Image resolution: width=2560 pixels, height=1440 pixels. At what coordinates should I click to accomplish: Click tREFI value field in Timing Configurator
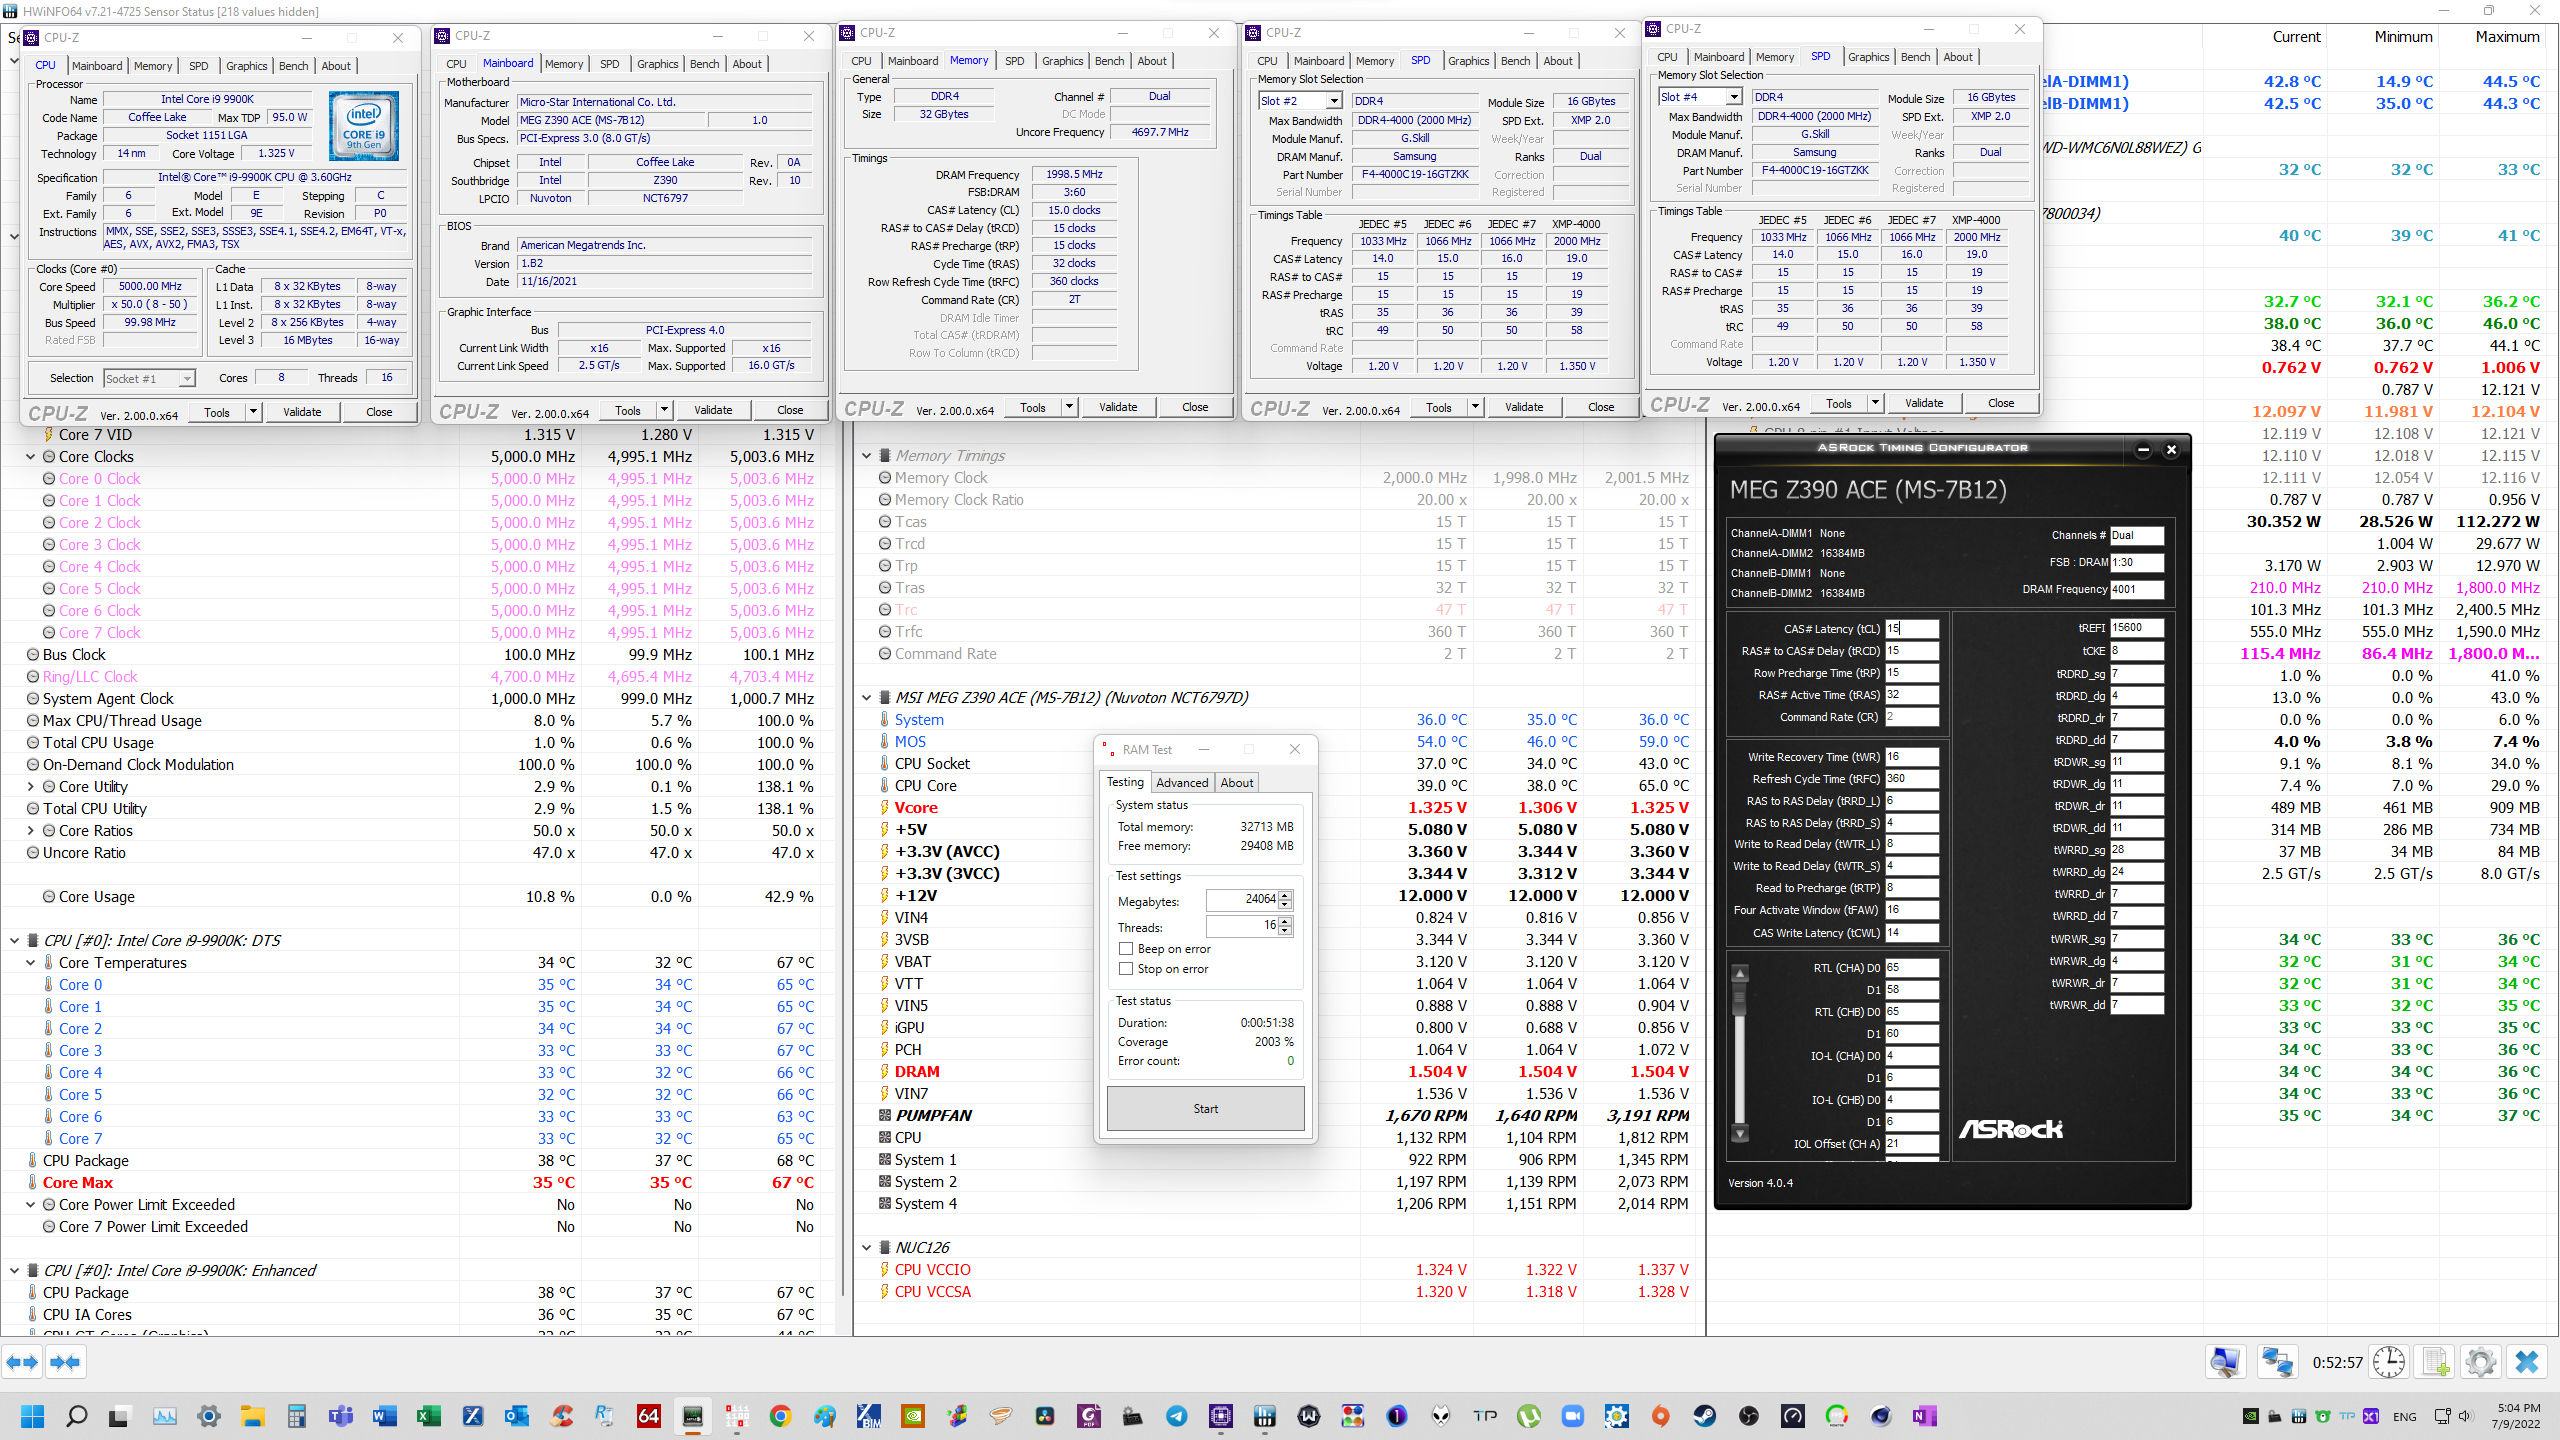point(2136,628)
